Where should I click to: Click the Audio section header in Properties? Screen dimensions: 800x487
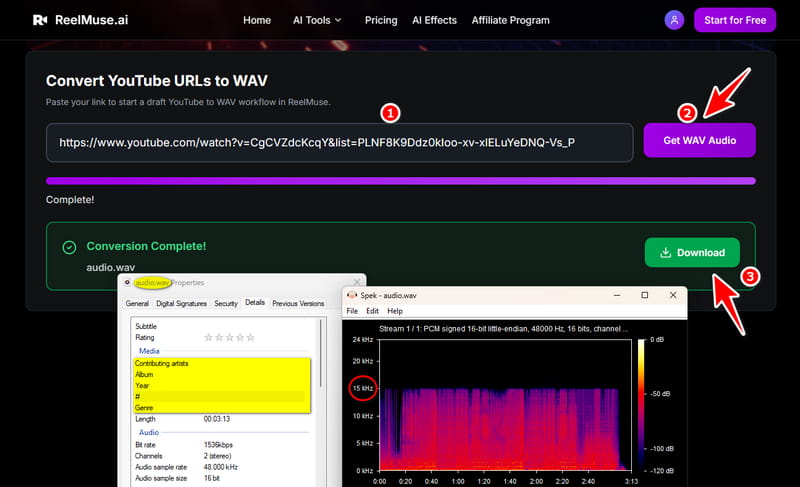149,432
